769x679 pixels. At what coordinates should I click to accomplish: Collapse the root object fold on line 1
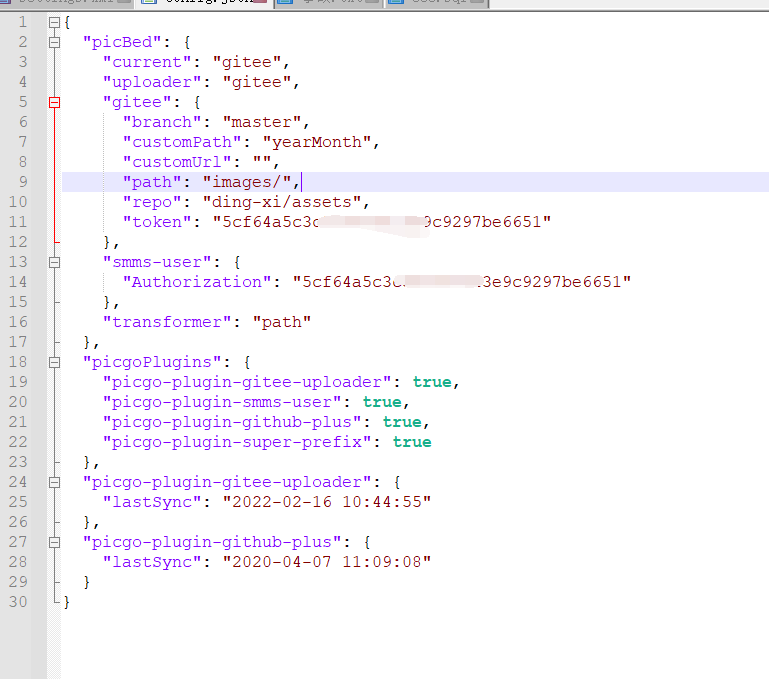[x=54, y=23]
